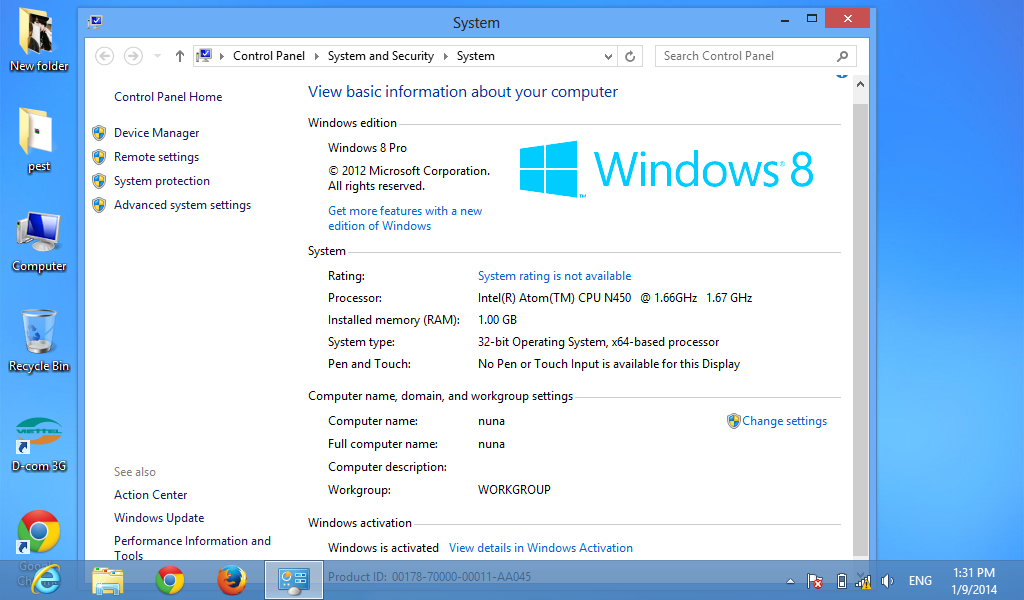Click shield icon beside Remote settings
The image size is (1024, 600).
pyautogui.click(x=99, y=157)
